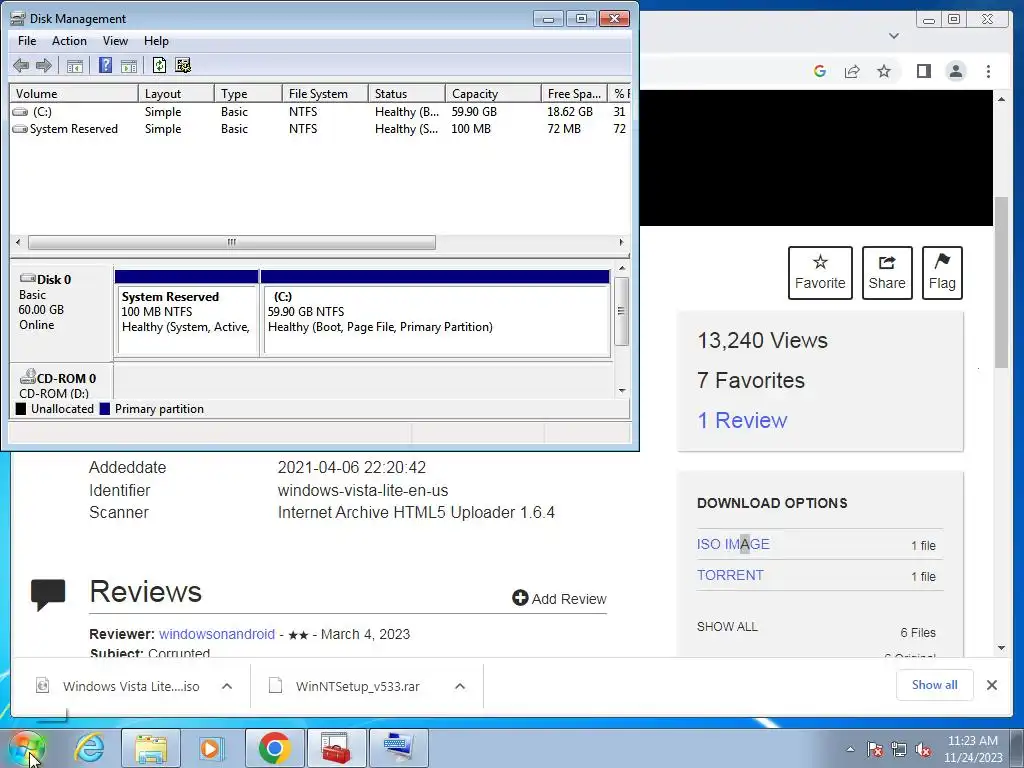Switch to Chrome in taskbar
Viewport: 1024px width, 768px height.
tap(274, 748)
